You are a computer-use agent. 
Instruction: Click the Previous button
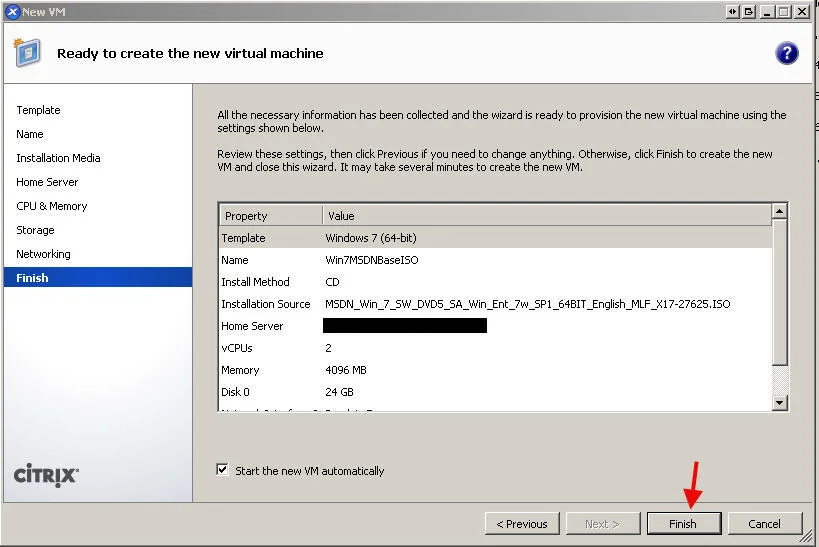[x=522, y=523]
